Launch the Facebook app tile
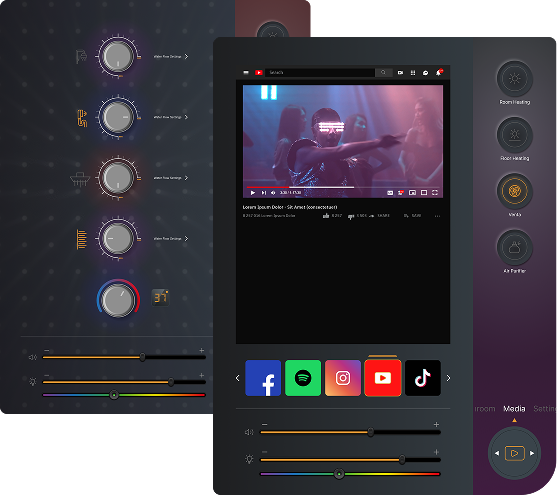Viewport: 557px width, 495px height. point(263,378)
